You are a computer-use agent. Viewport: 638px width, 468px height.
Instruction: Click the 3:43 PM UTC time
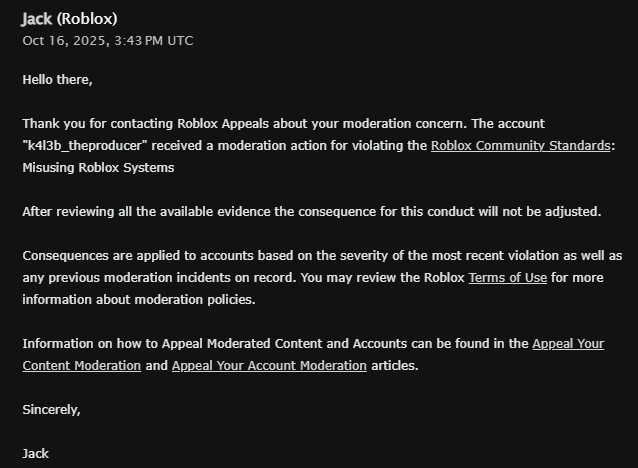pyautogui.click(x=157, y=41)
